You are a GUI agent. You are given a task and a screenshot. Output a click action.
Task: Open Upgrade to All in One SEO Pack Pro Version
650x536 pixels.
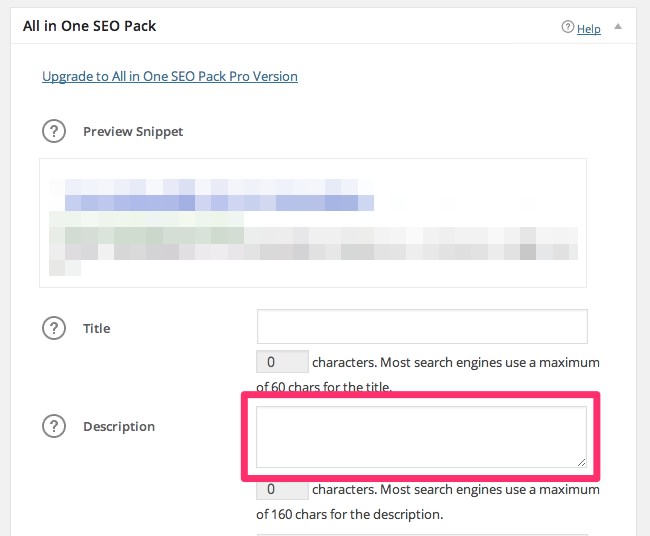(170, 76)
